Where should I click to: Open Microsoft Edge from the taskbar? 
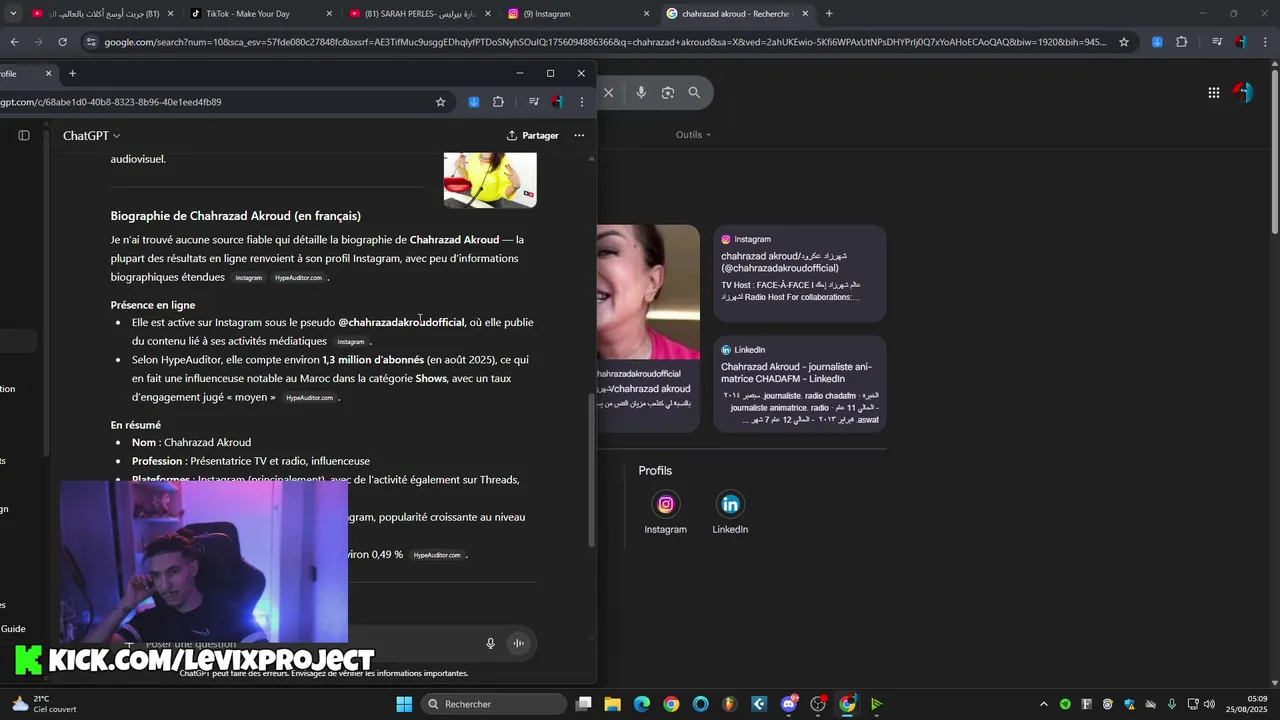point(642,704)
